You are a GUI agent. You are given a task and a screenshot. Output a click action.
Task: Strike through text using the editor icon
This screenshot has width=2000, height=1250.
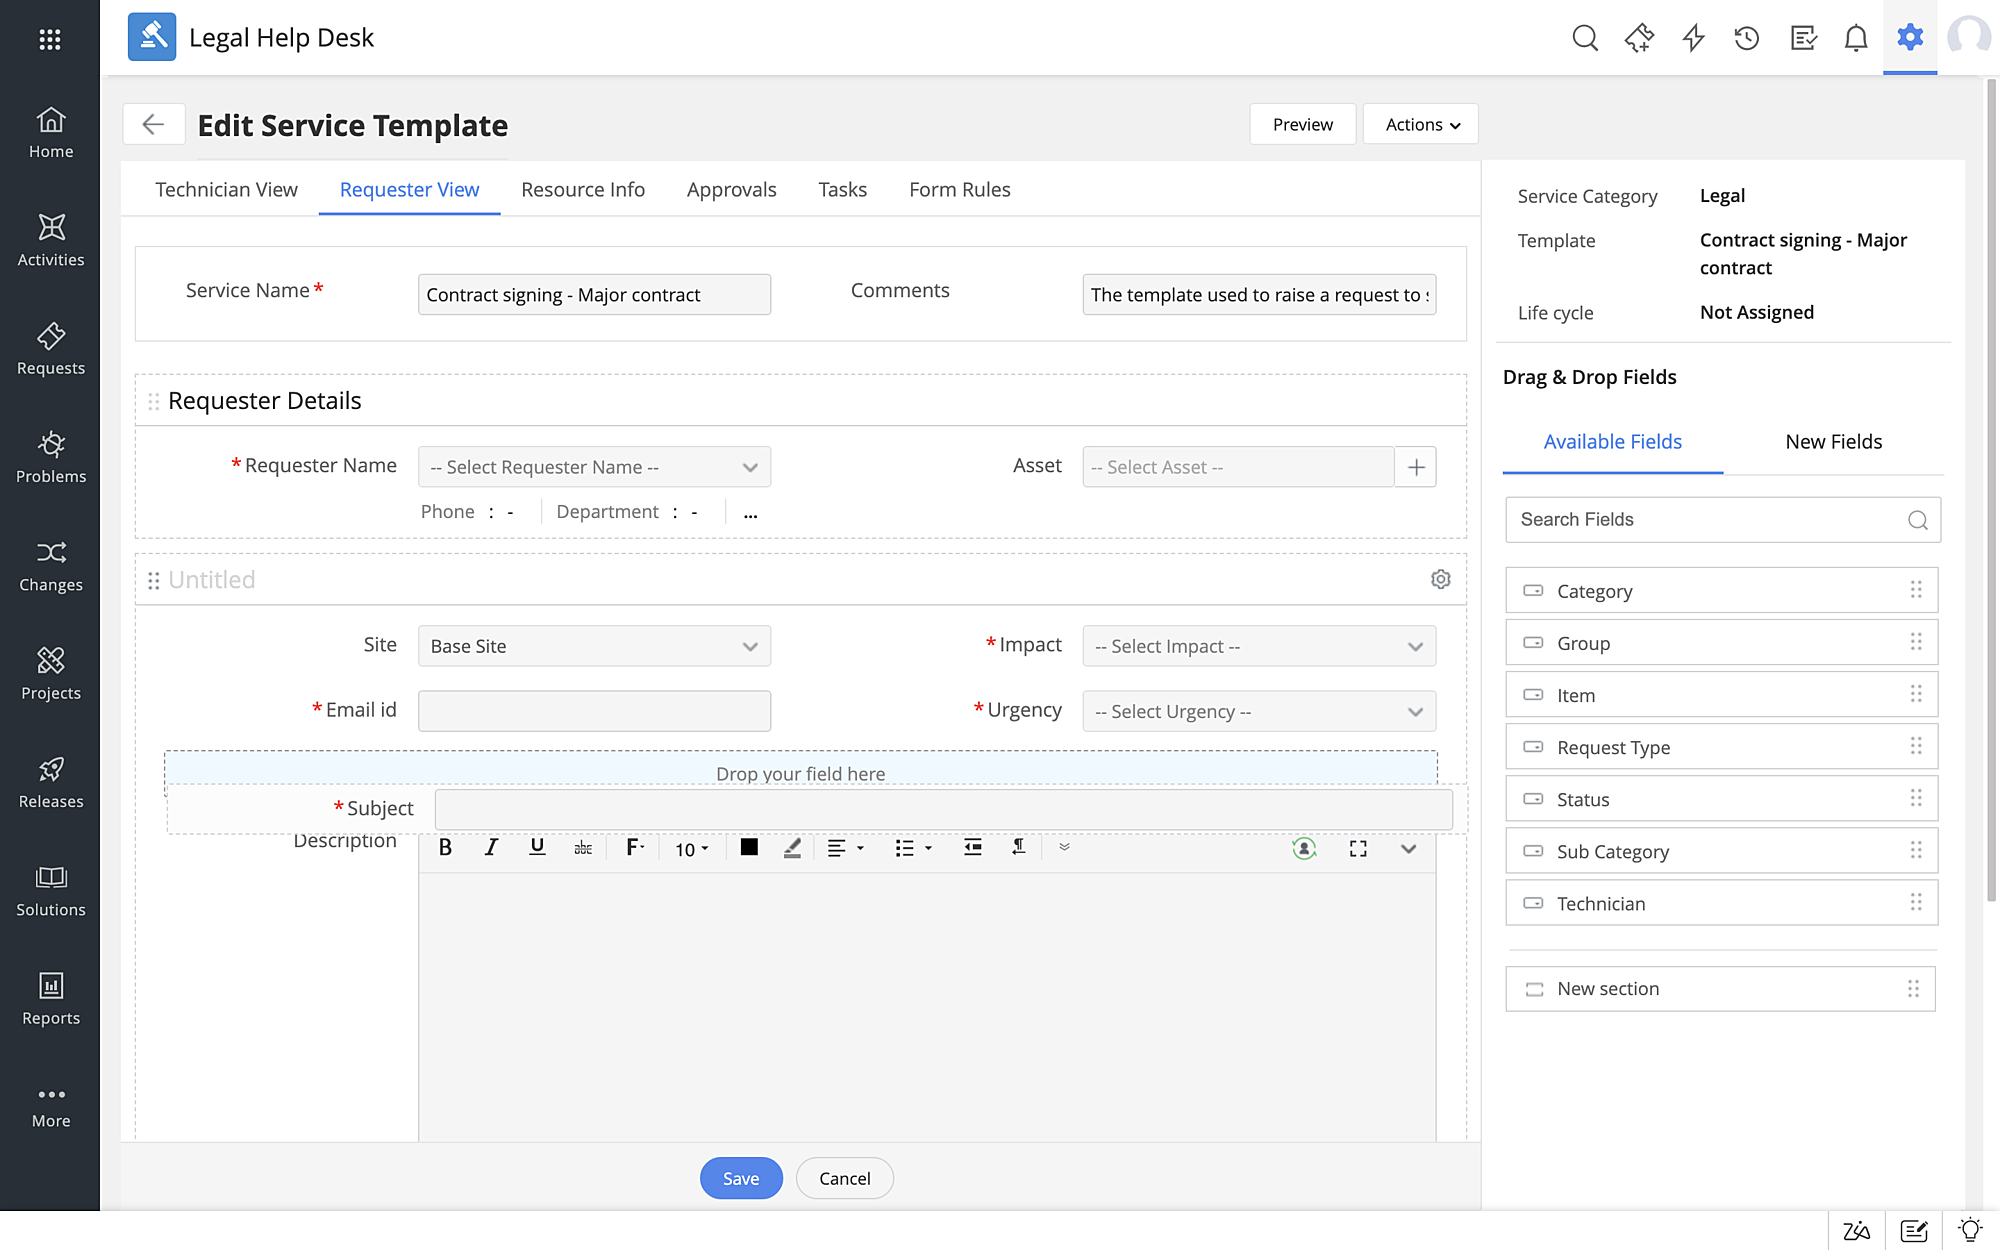583,848
